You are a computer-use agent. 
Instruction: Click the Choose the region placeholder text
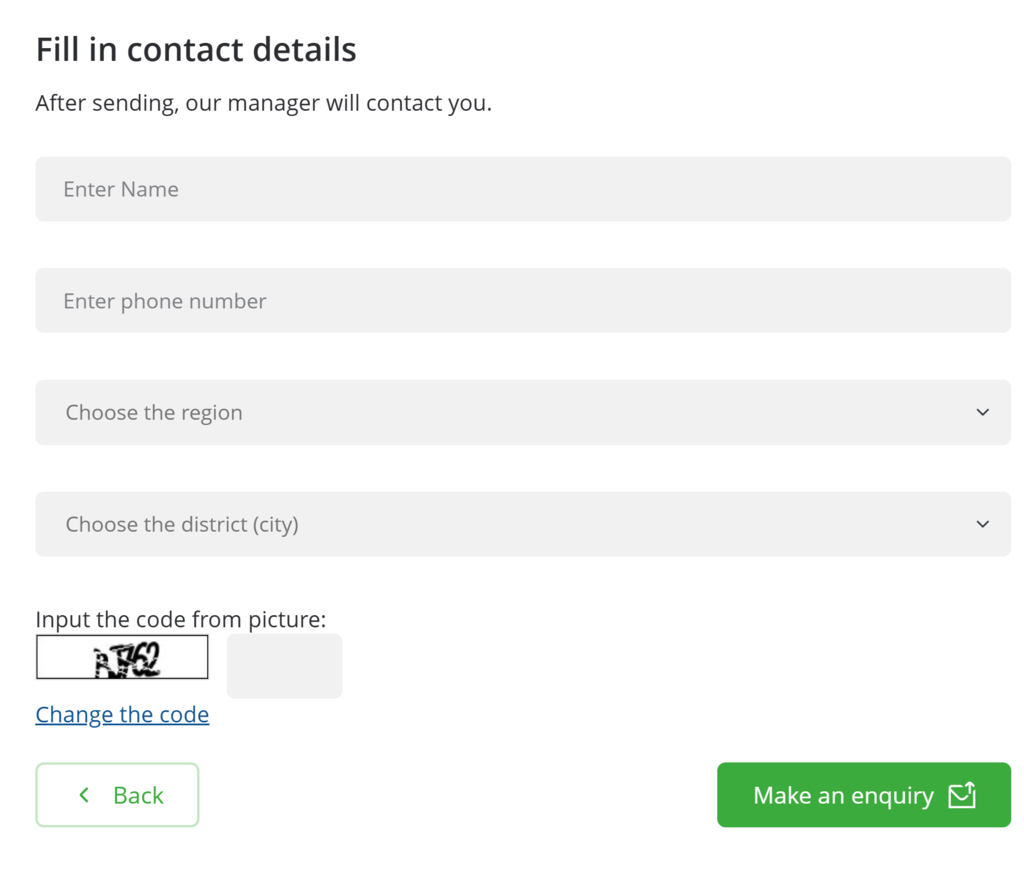pos(154,413)
